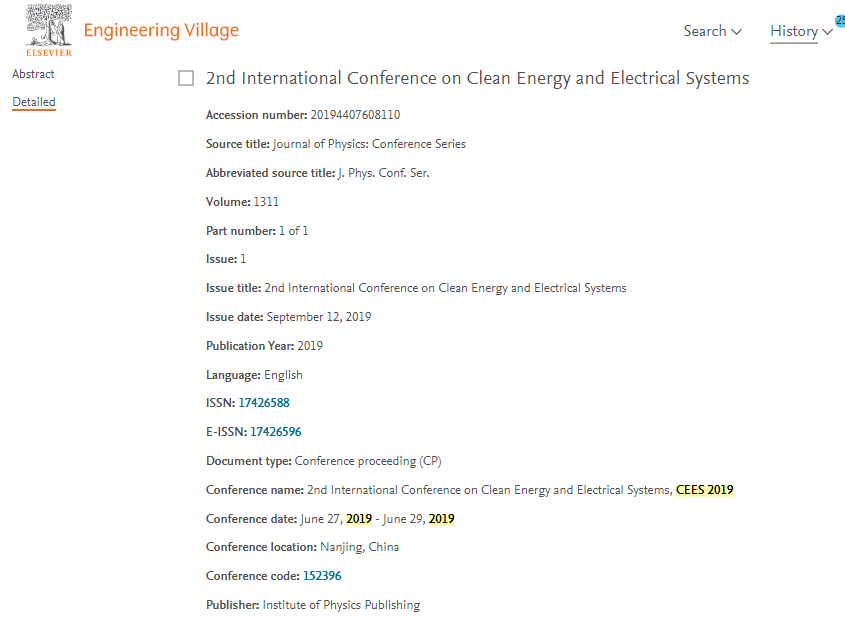Click accession number 20194407608110
Screen dimensions: 845x618
pyautogui.click(x=355, y=115)
